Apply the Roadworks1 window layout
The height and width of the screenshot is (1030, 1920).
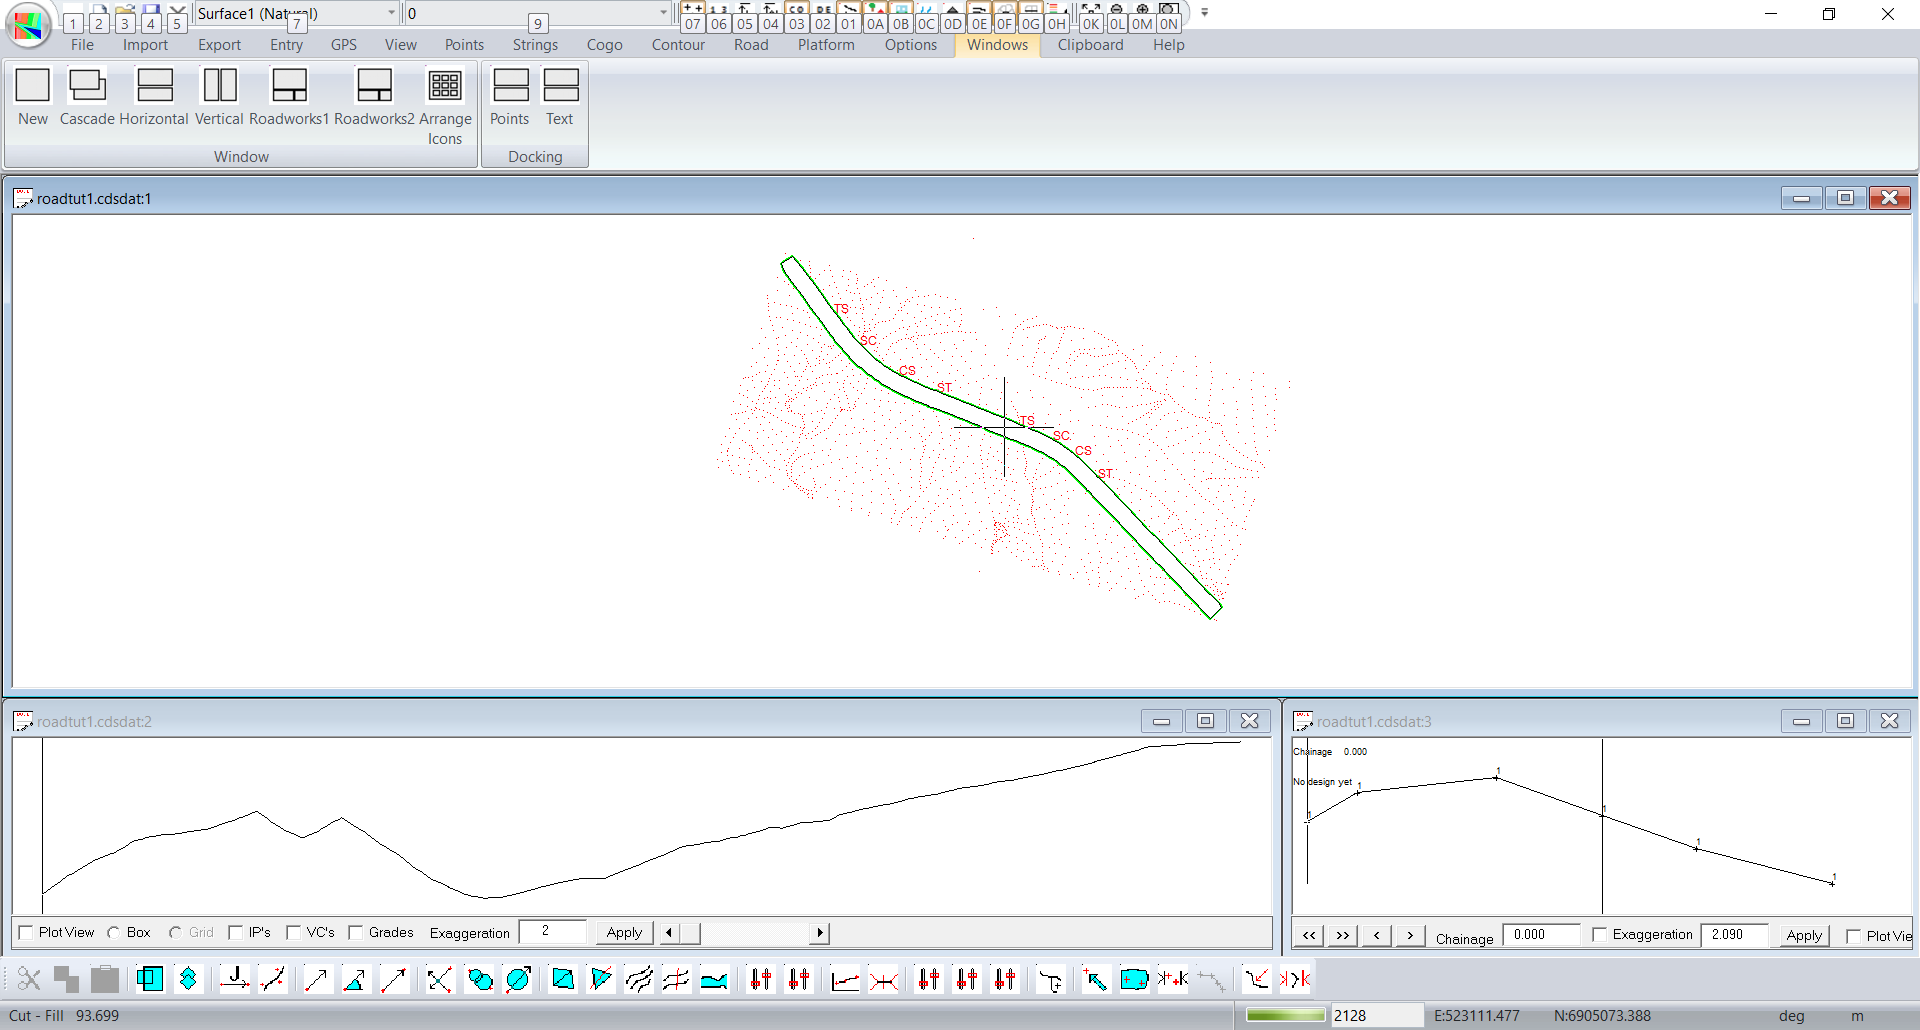289,97
